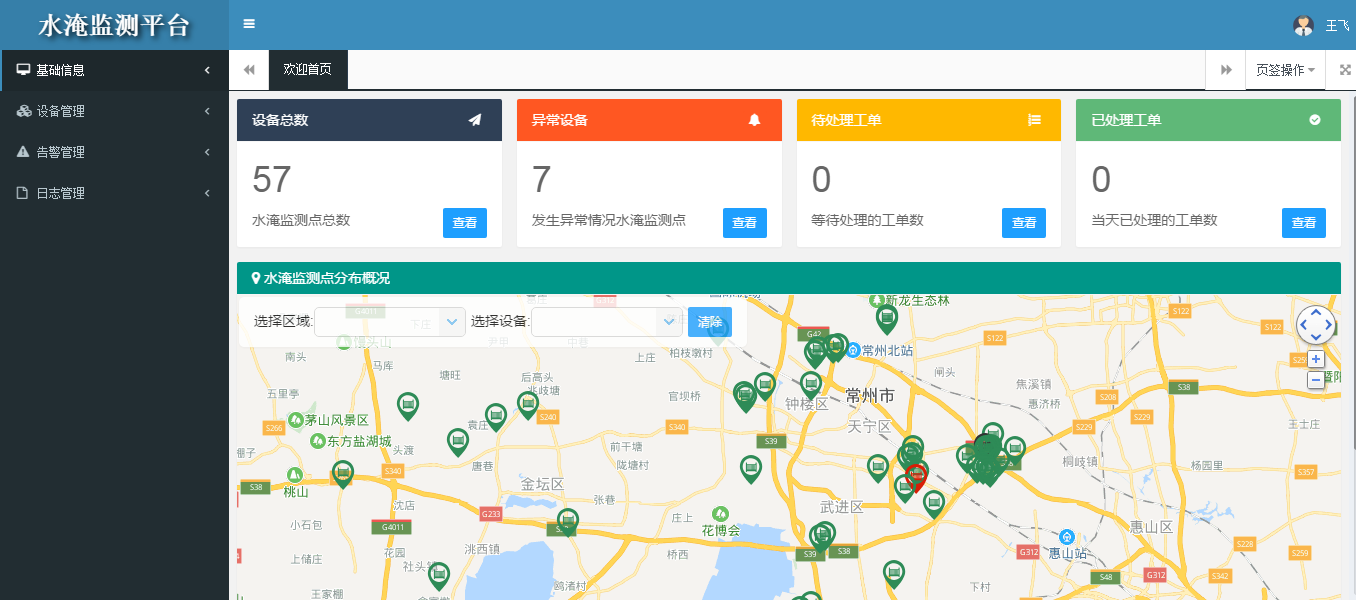Image resolution: width=1356 pixels, height=607 pixels.
Task: Click the warning triangle icon beside 告警管理
Action: 22,152
